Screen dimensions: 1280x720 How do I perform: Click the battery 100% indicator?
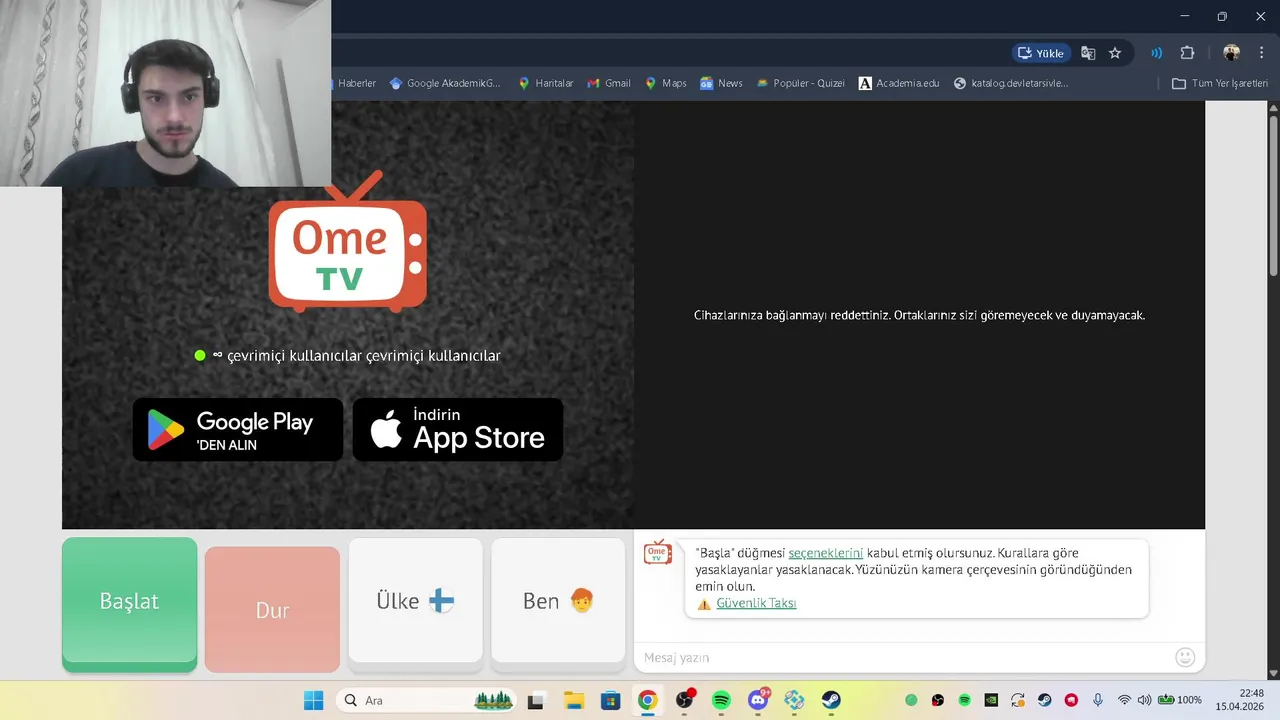tap(1180, 700)
